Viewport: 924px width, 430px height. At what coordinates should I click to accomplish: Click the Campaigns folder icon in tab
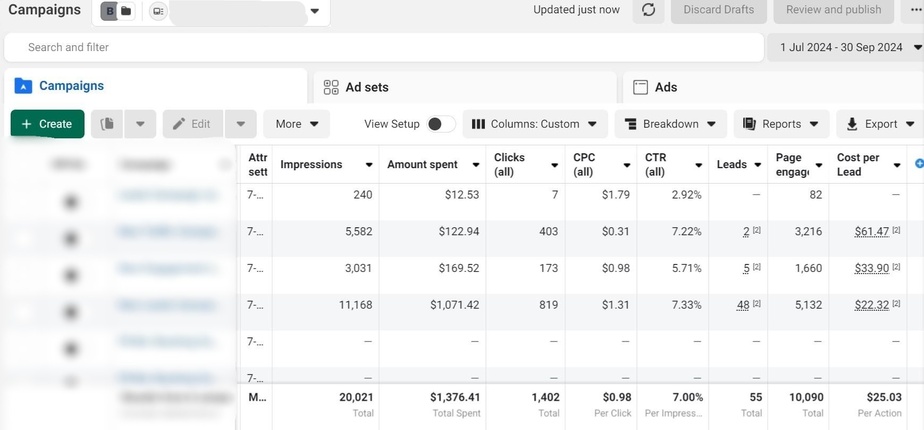[x=23, y=86]
